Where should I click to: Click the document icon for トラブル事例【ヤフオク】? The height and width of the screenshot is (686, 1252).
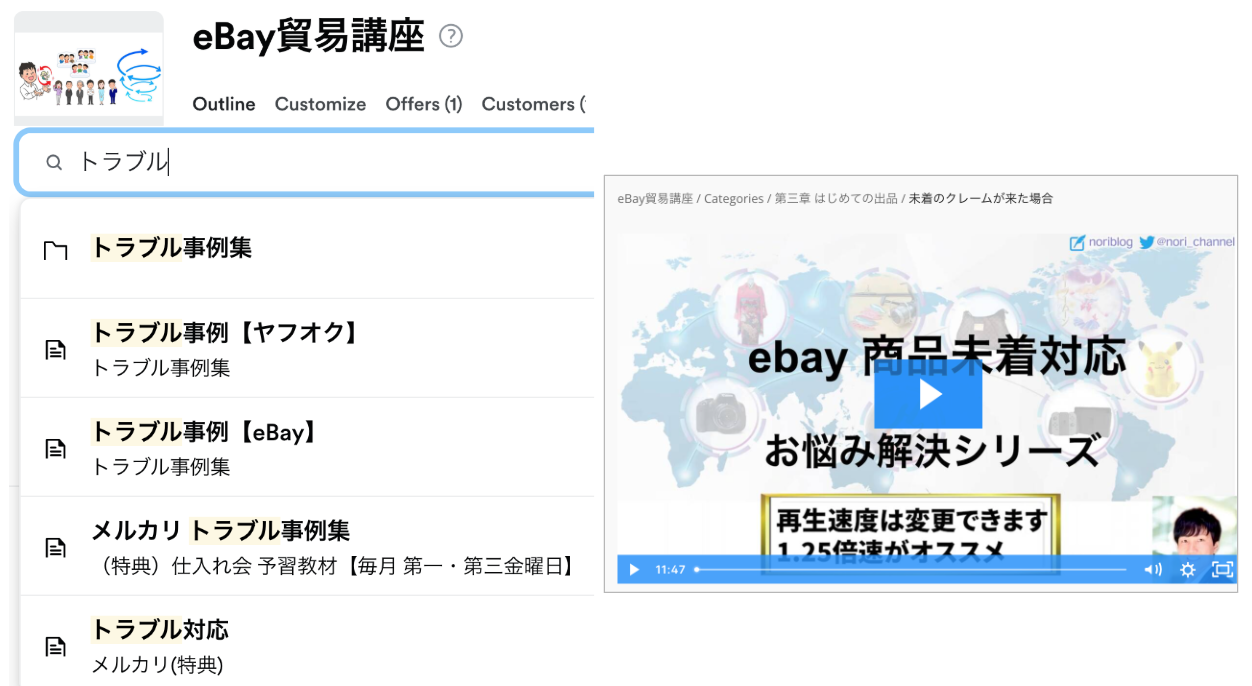[56, 350]
